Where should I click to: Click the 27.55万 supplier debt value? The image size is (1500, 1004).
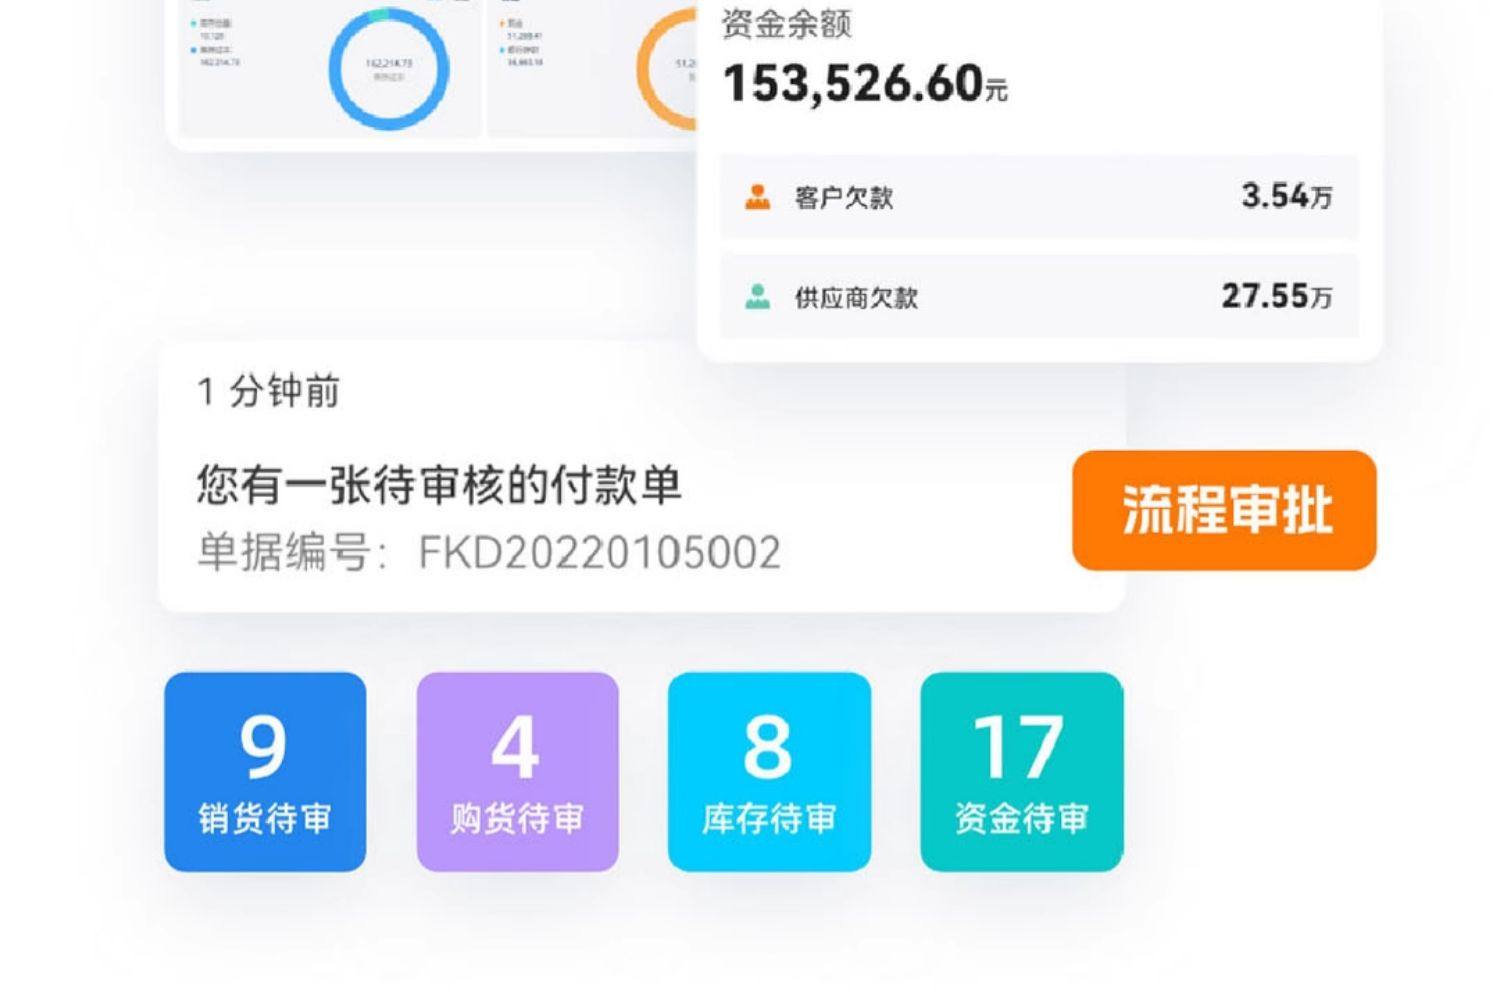pos(1277,296)
